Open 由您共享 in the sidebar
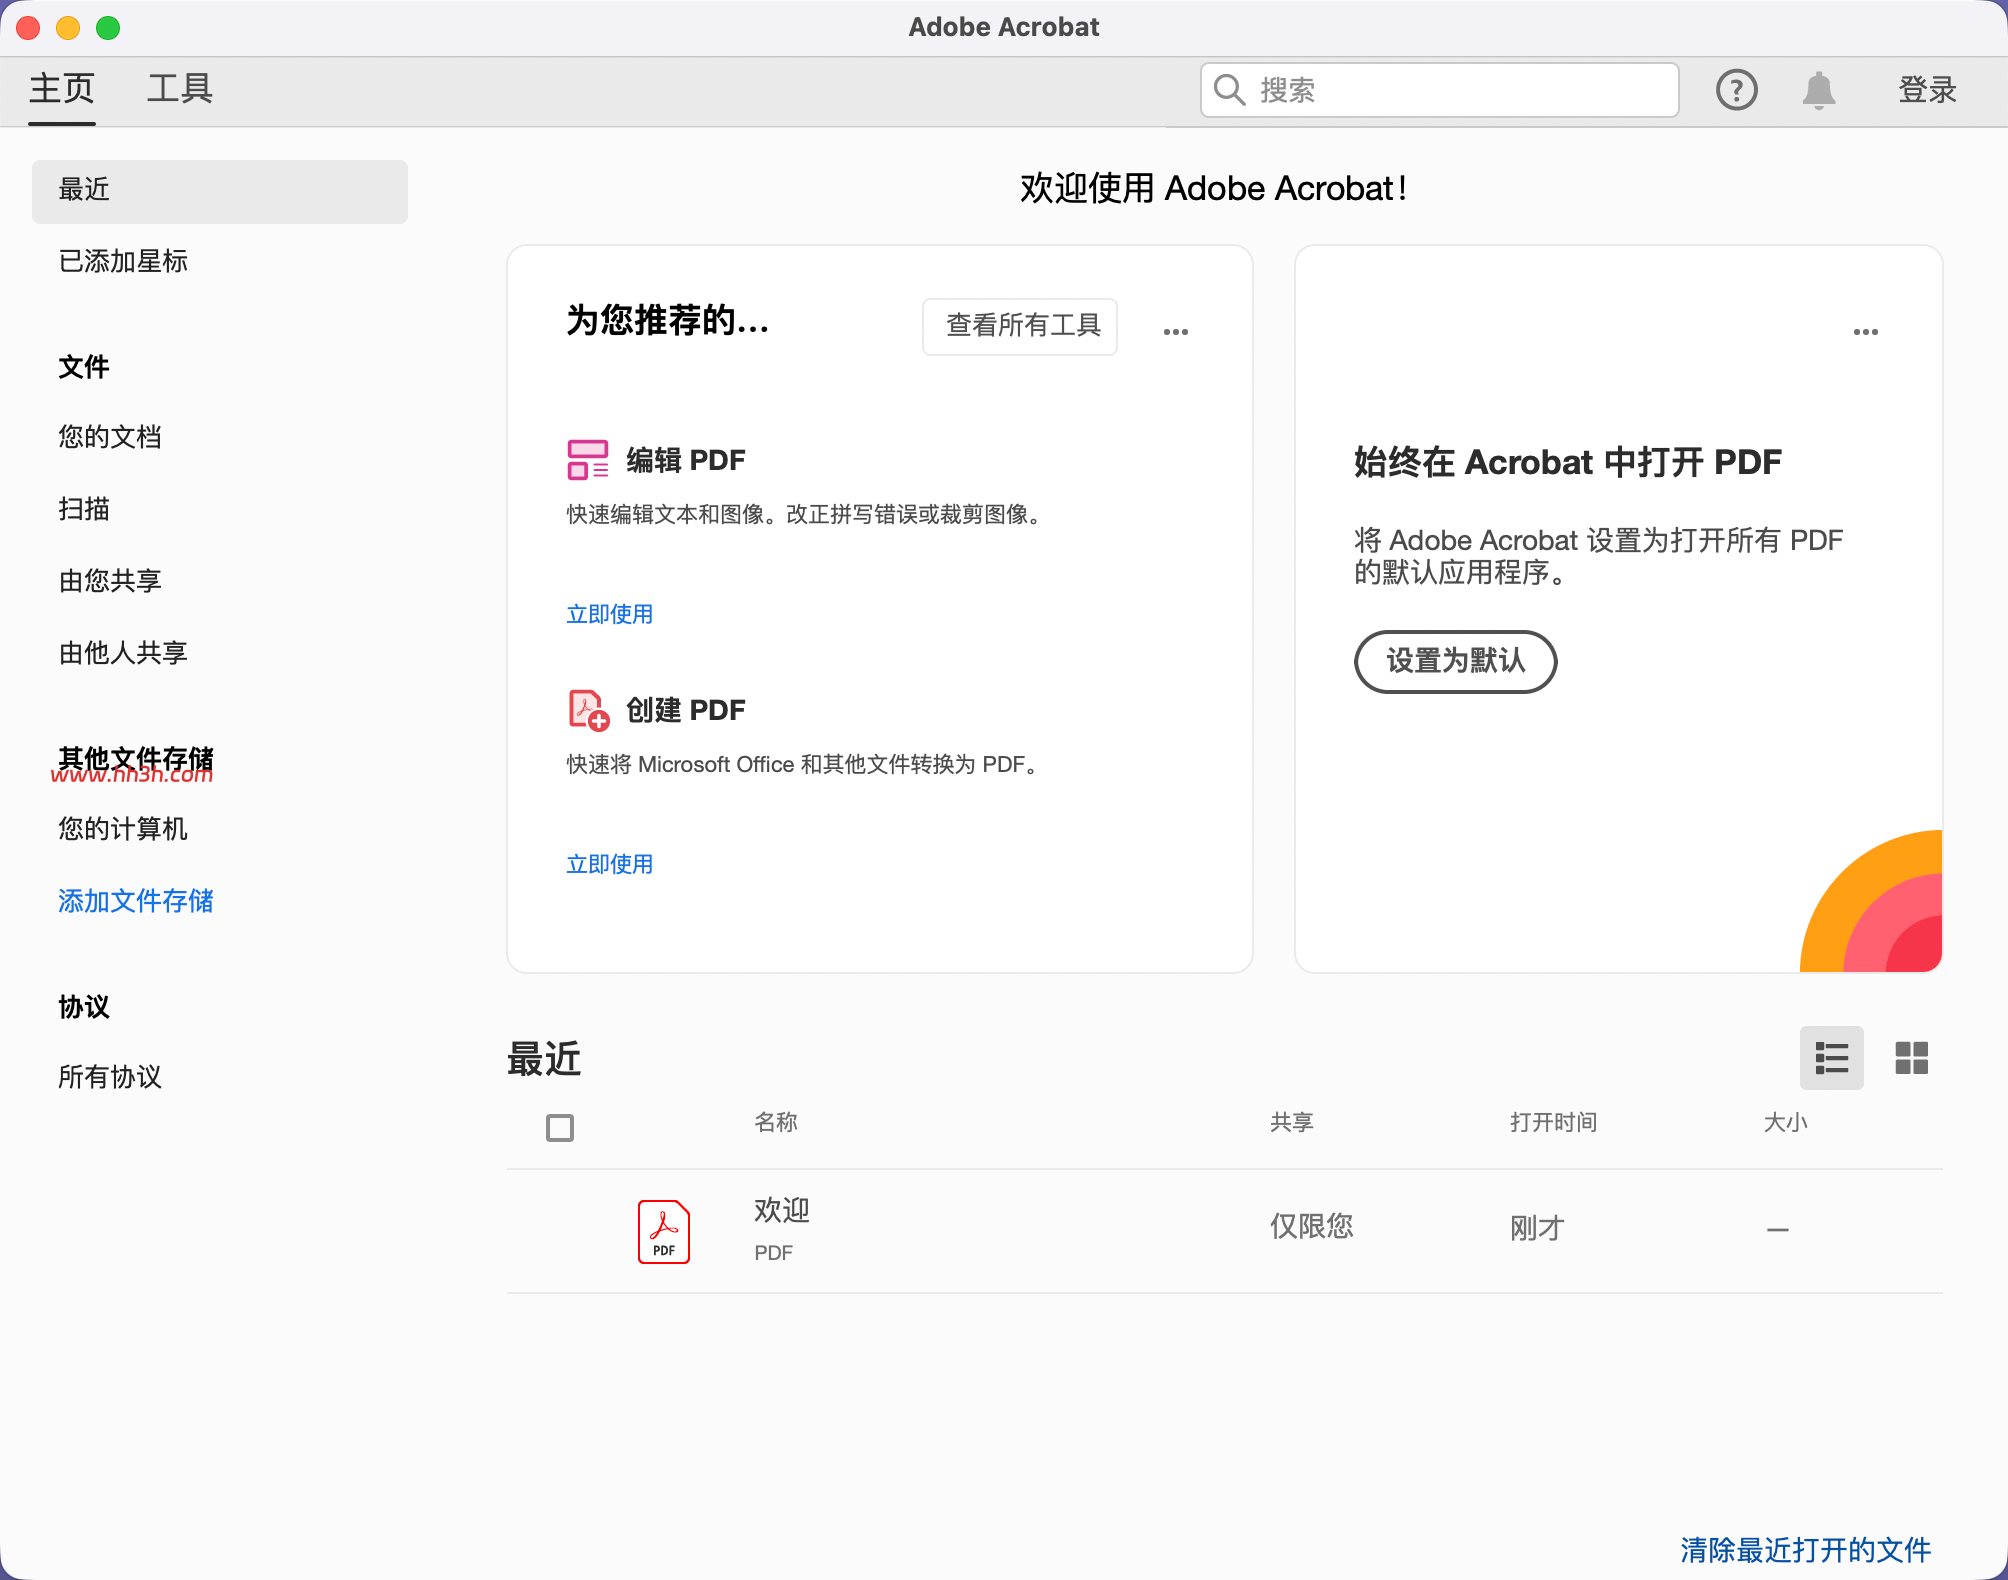Viewport: 2008px width, 1580px height. [110, 581]
